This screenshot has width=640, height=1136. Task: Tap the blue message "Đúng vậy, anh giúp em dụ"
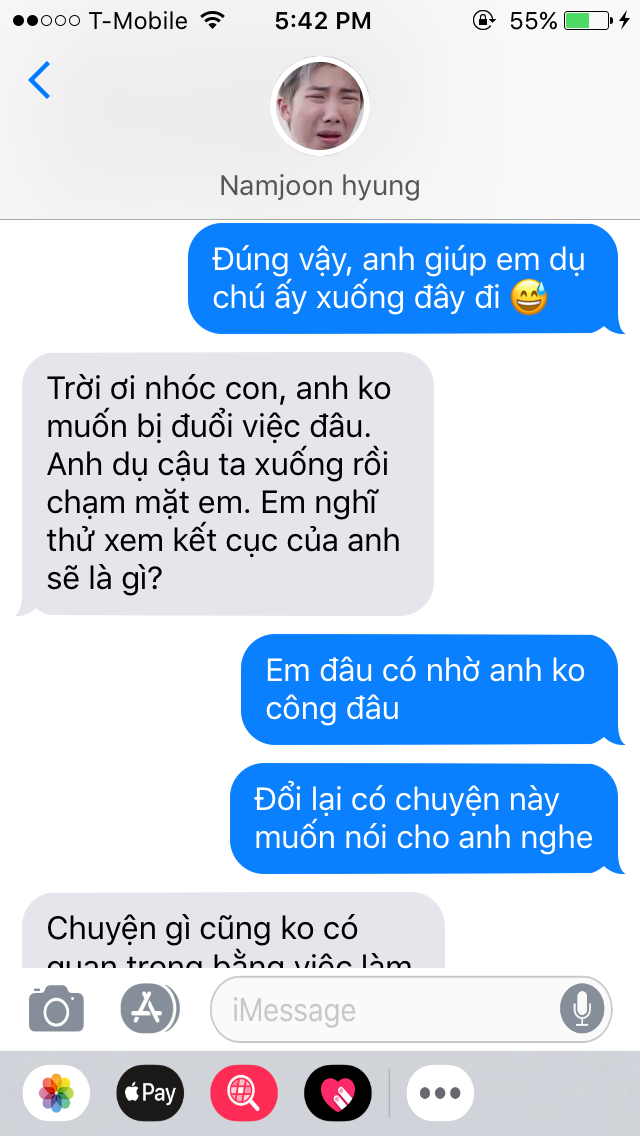tap(403, 279)
